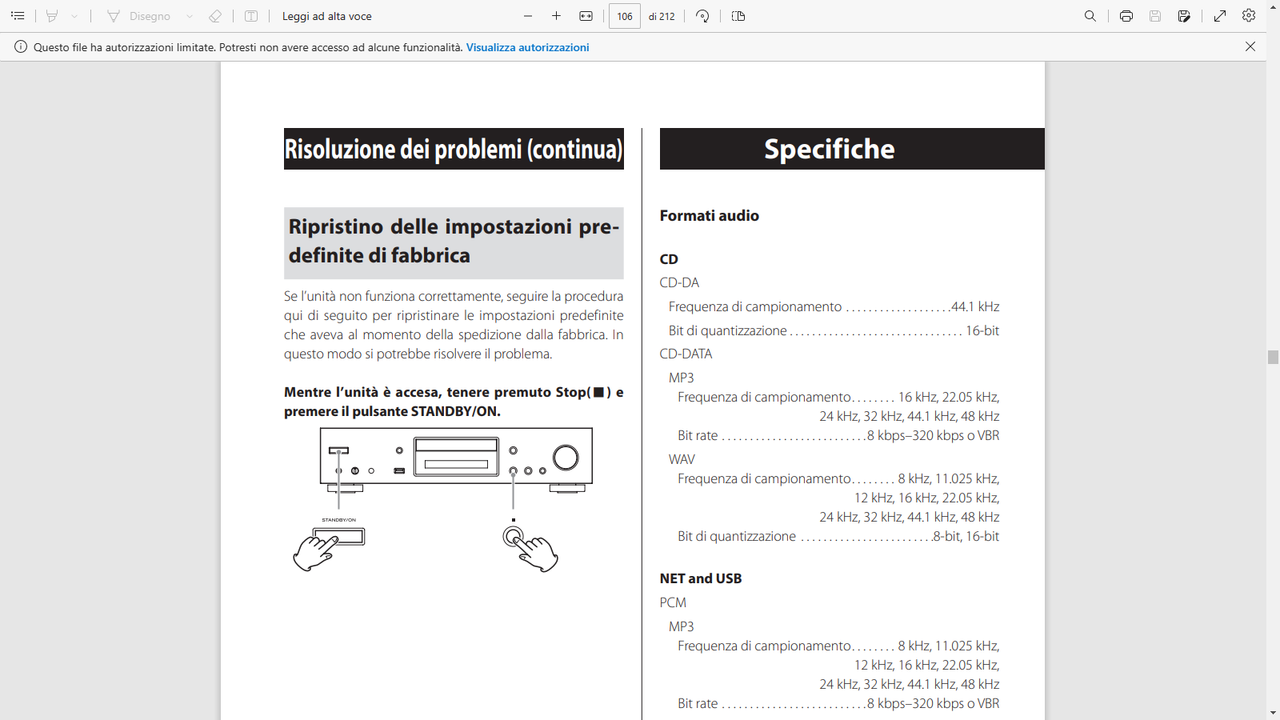Image resolution: width=1280 pixels, height=720 pixels.
Task: Click the '8-bit, 16-bit' quantization value
Action: (966, 537)
